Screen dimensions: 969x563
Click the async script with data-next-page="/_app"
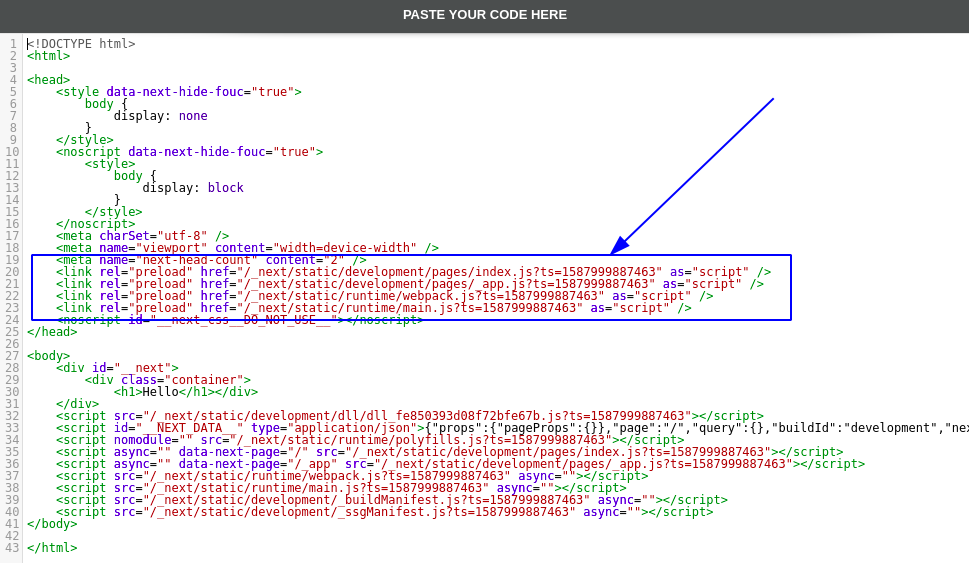460,464
